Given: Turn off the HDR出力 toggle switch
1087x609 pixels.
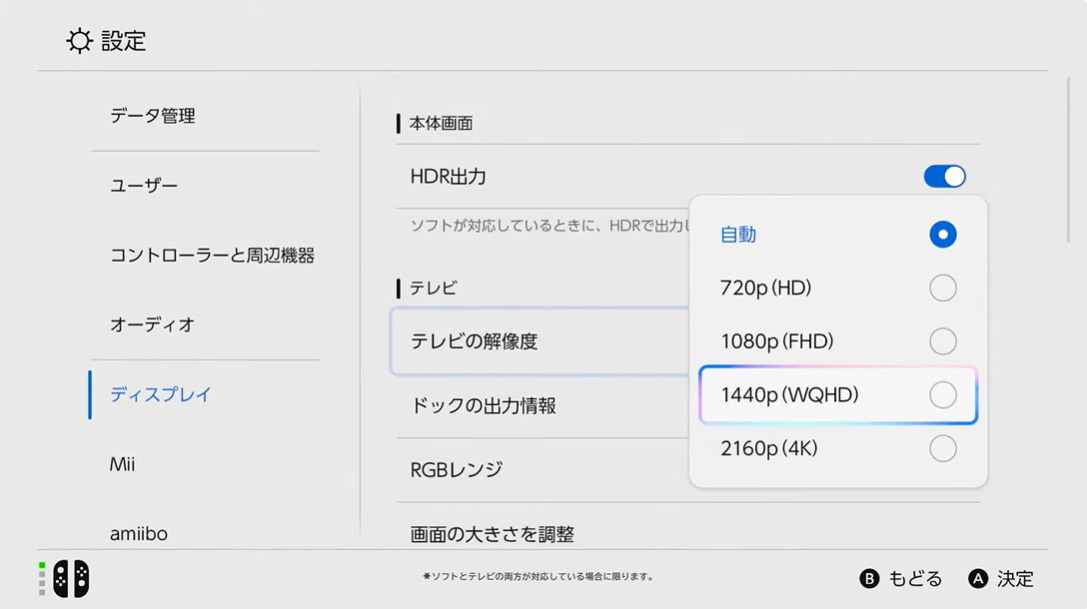Looking at the screenshot, I should click(944, 176).
